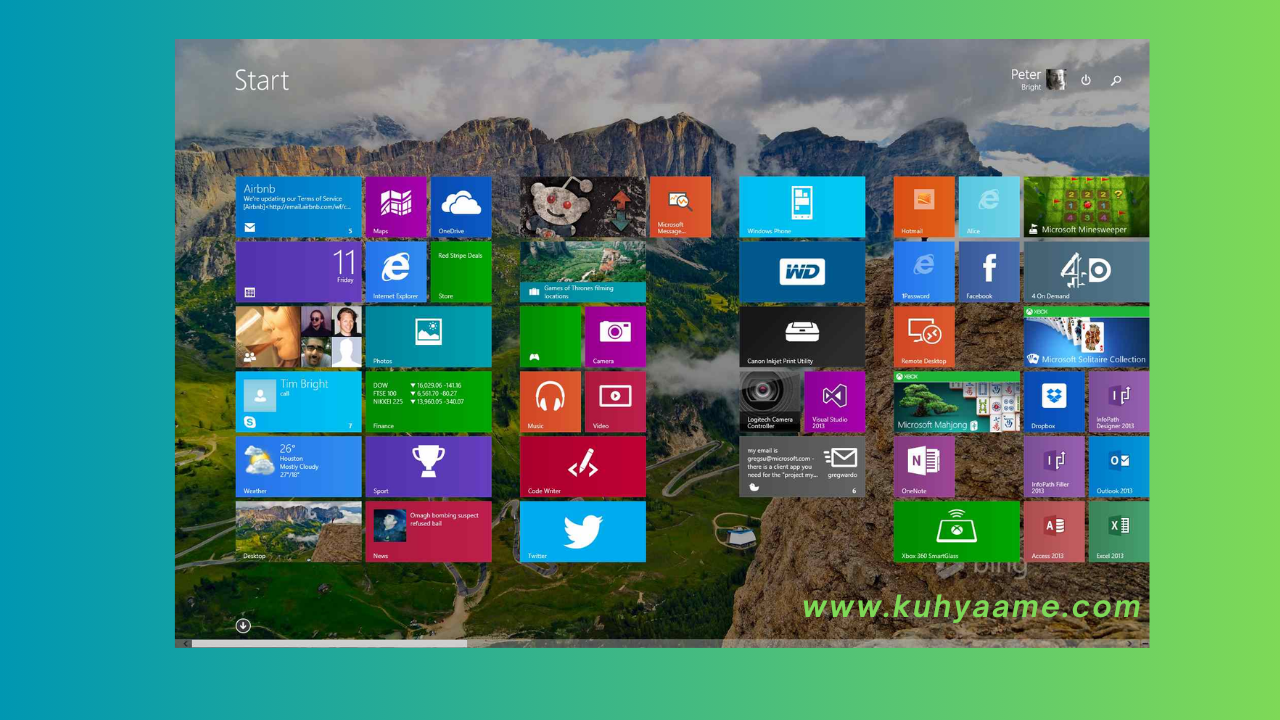
Task: Open the Sport trophy tile
Action: point(428,467)
